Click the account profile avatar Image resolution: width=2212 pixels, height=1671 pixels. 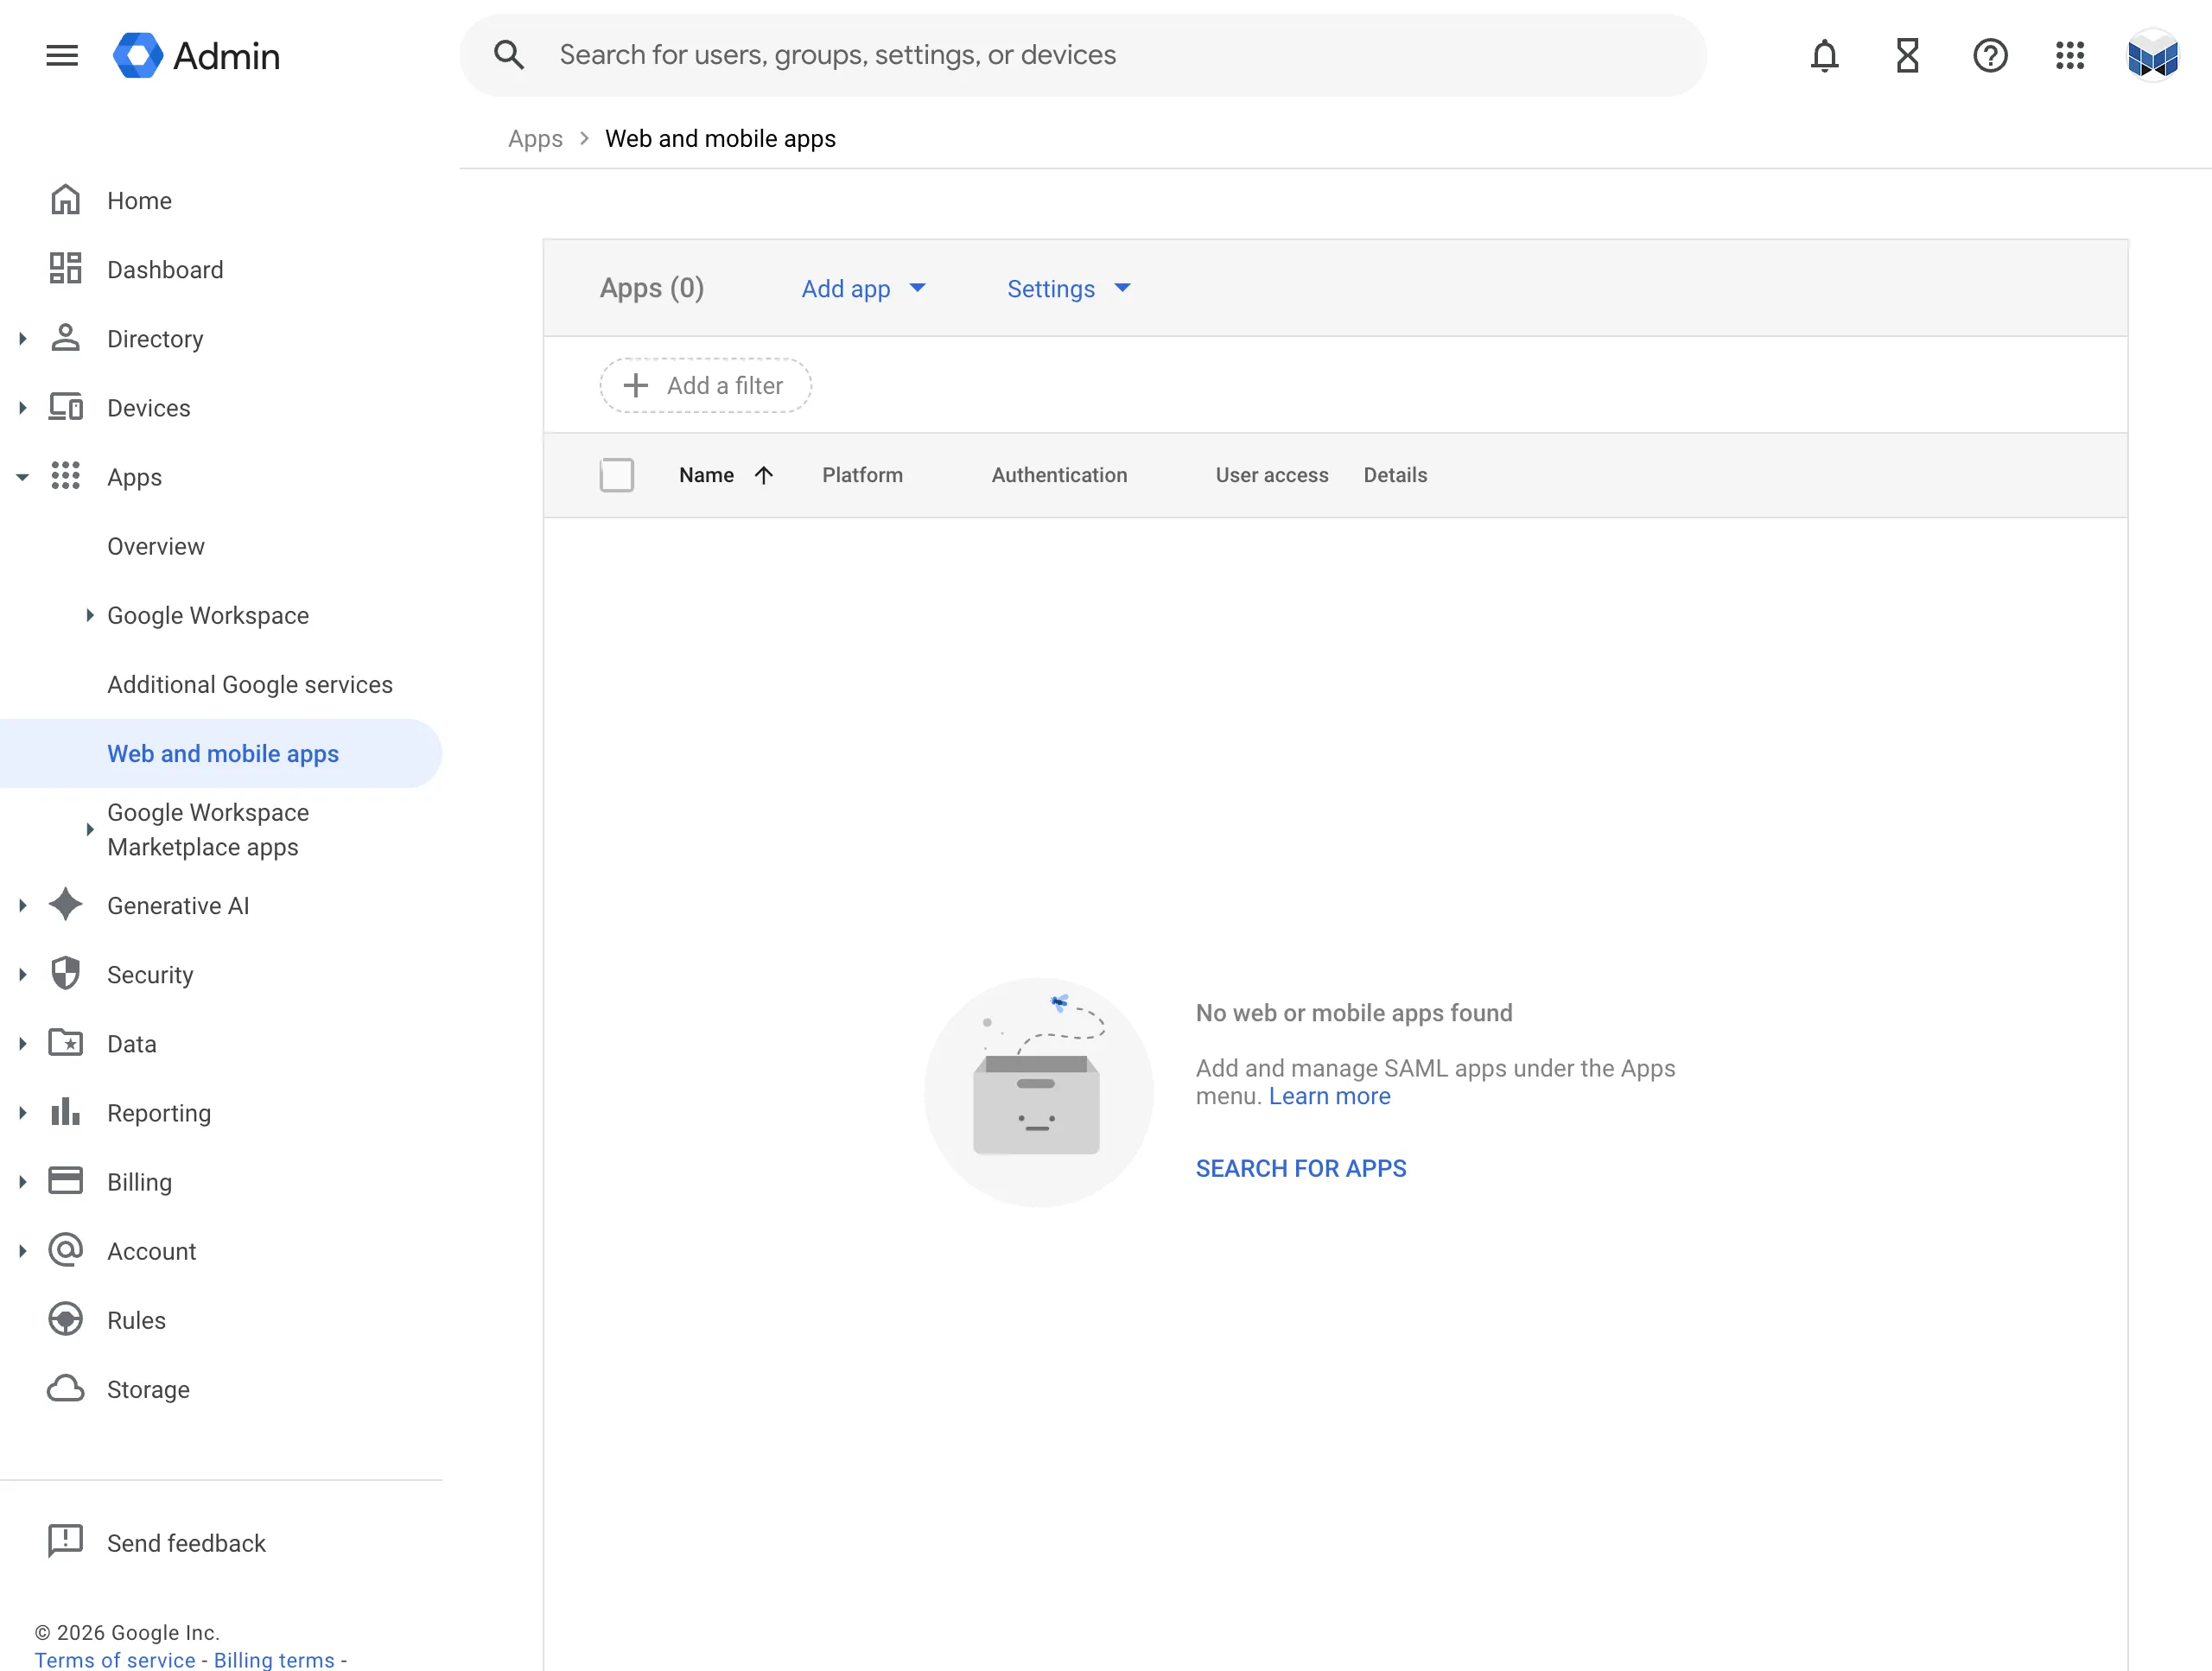[2152, 55]
